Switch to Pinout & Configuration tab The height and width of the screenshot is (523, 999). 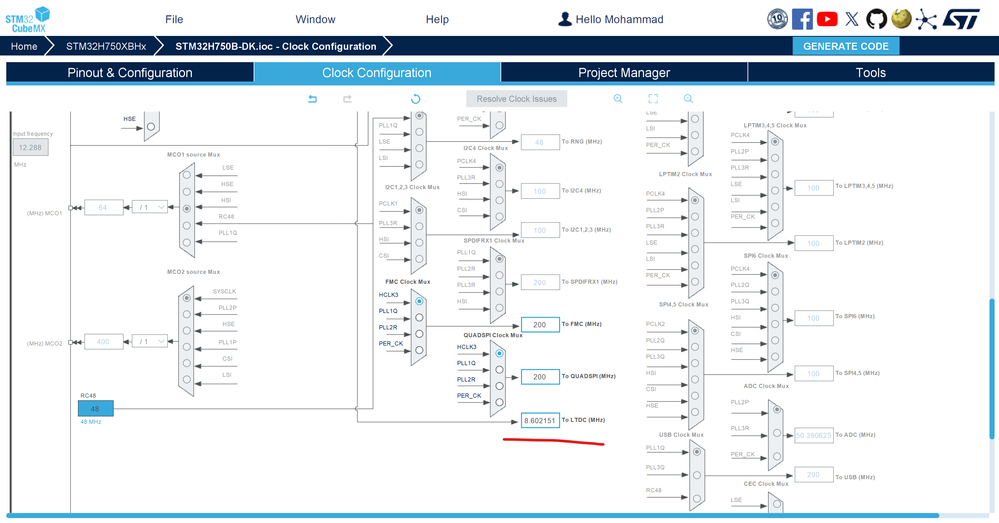[x=130, y=73]
